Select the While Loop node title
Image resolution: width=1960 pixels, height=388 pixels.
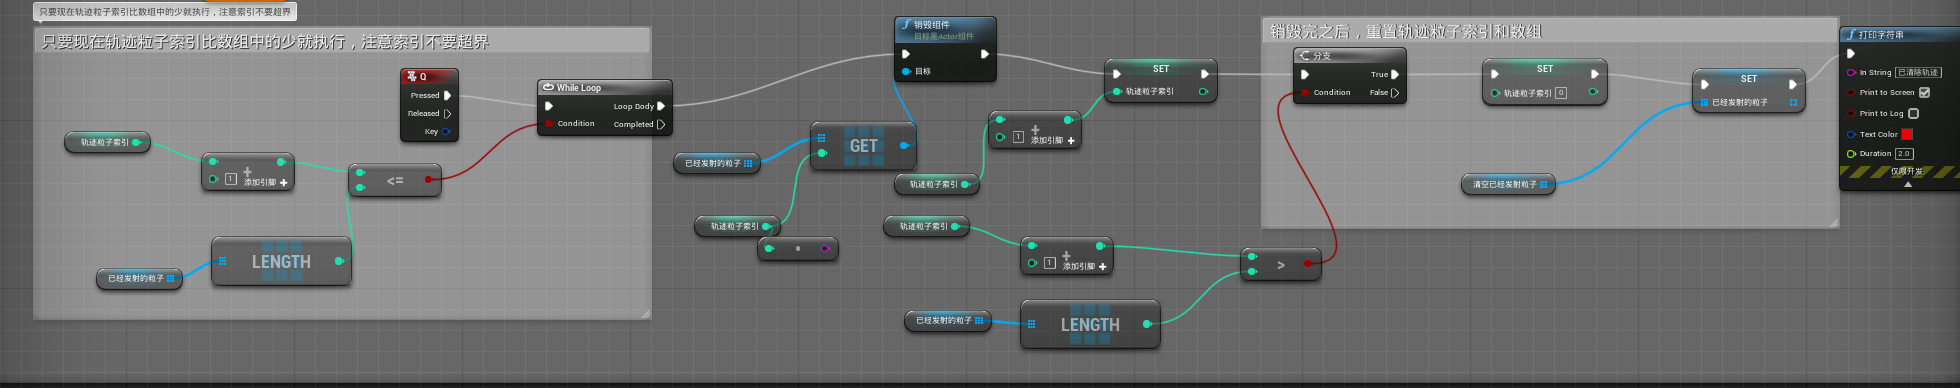pos(579,88)
